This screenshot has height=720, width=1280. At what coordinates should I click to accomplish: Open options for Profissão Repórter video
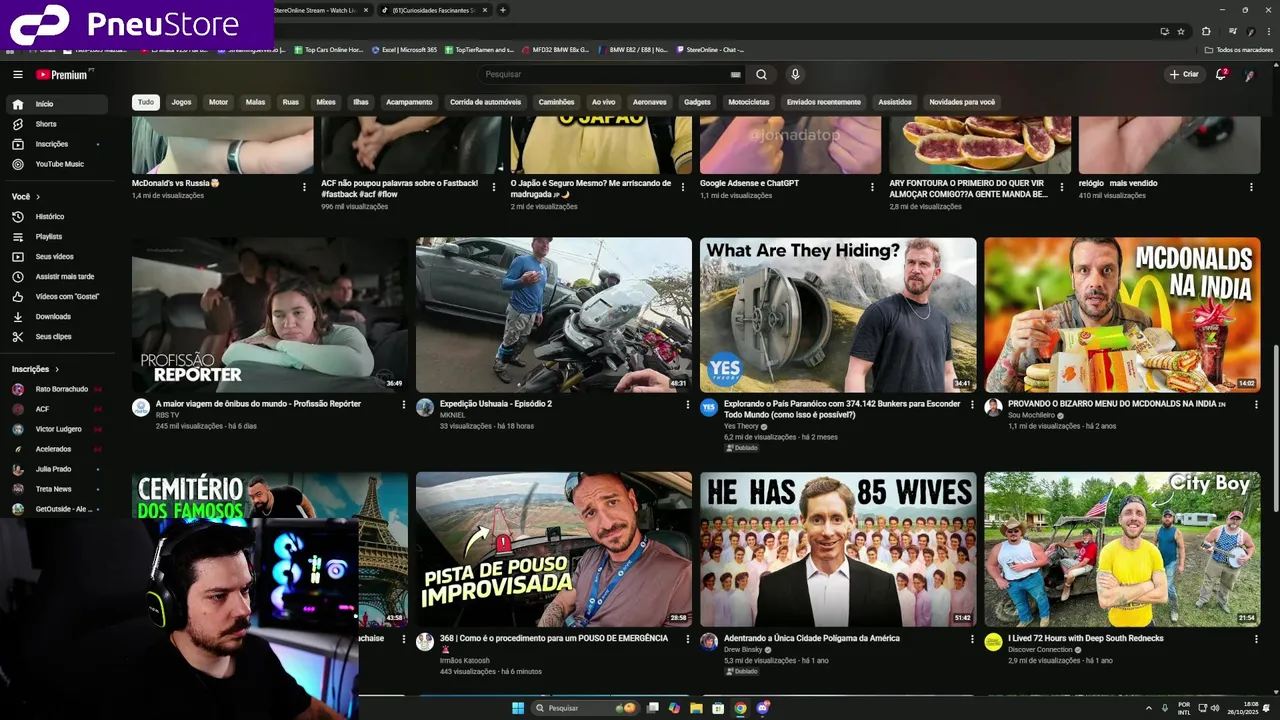coord(404,405)
